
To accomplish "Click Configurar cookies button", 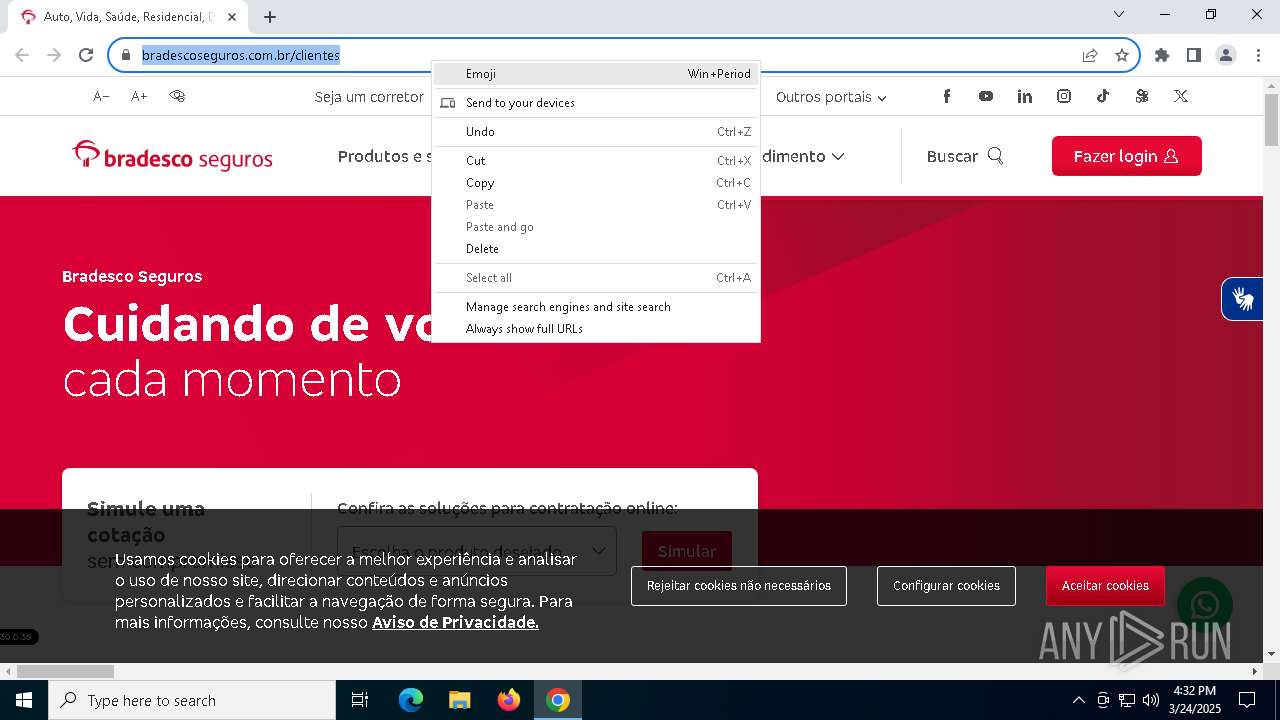I will pyautogui.click(x=946, y=586).
